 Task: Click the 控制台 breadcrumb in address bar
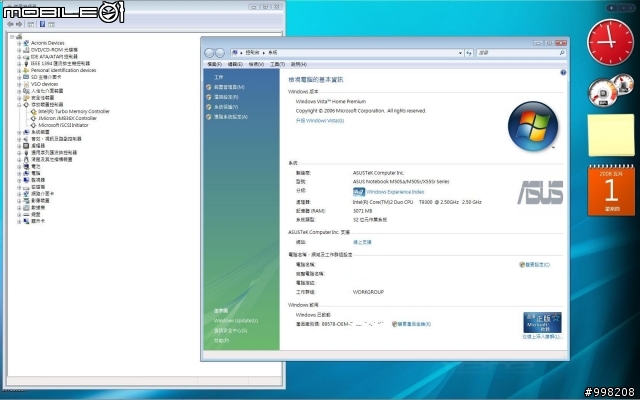[252, 53]
